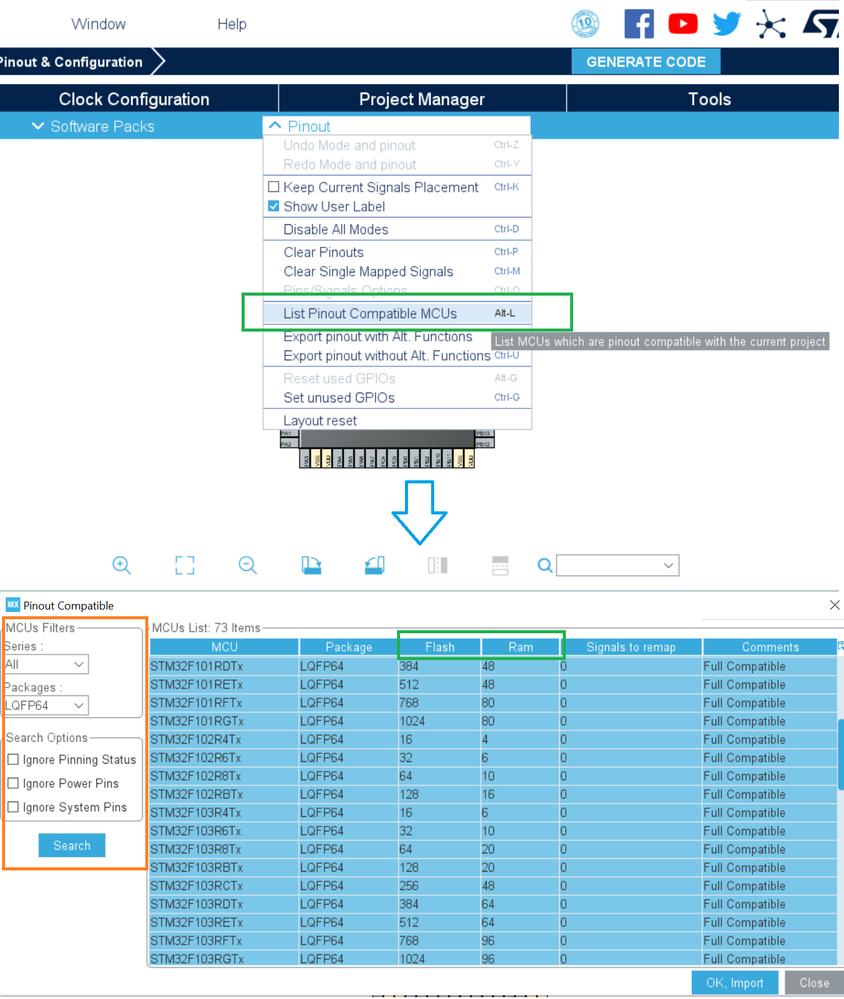Viewport: 844px width, 999px height.
Task: Fit the pinout view to the screen
Action: pos(185,565)
